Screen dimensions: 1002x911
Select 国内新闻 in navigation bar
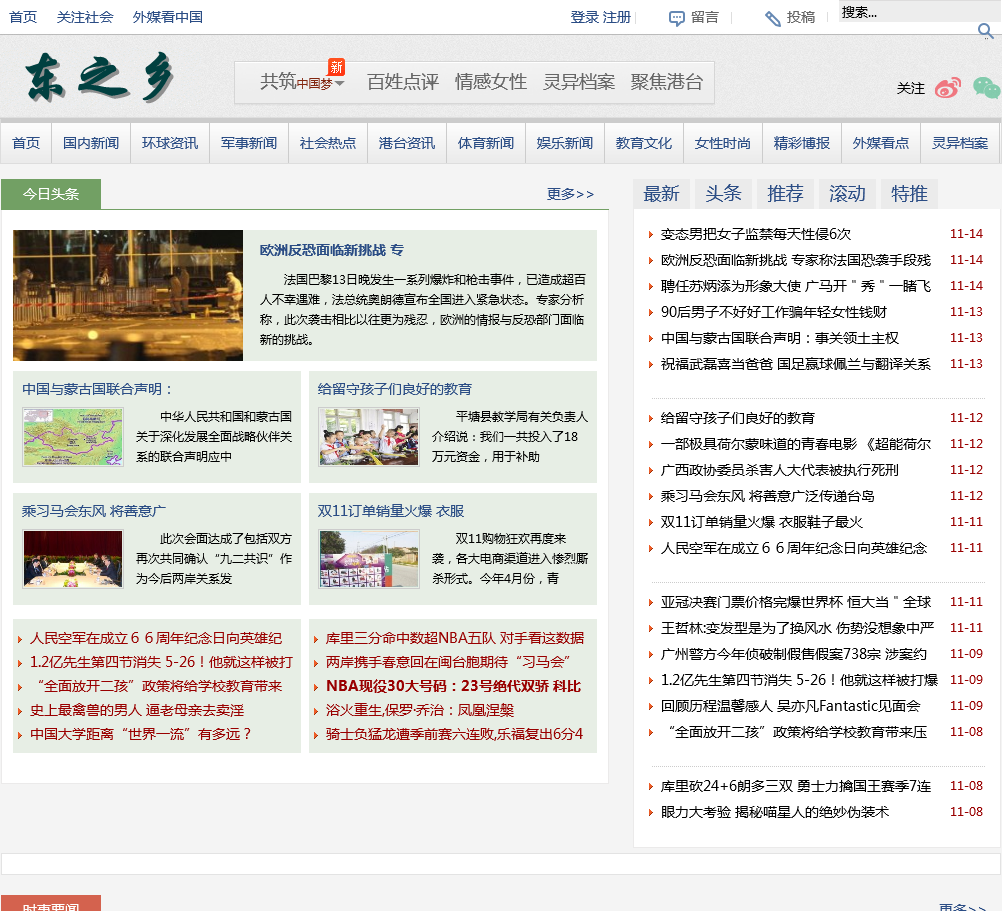tap(91, 143)
